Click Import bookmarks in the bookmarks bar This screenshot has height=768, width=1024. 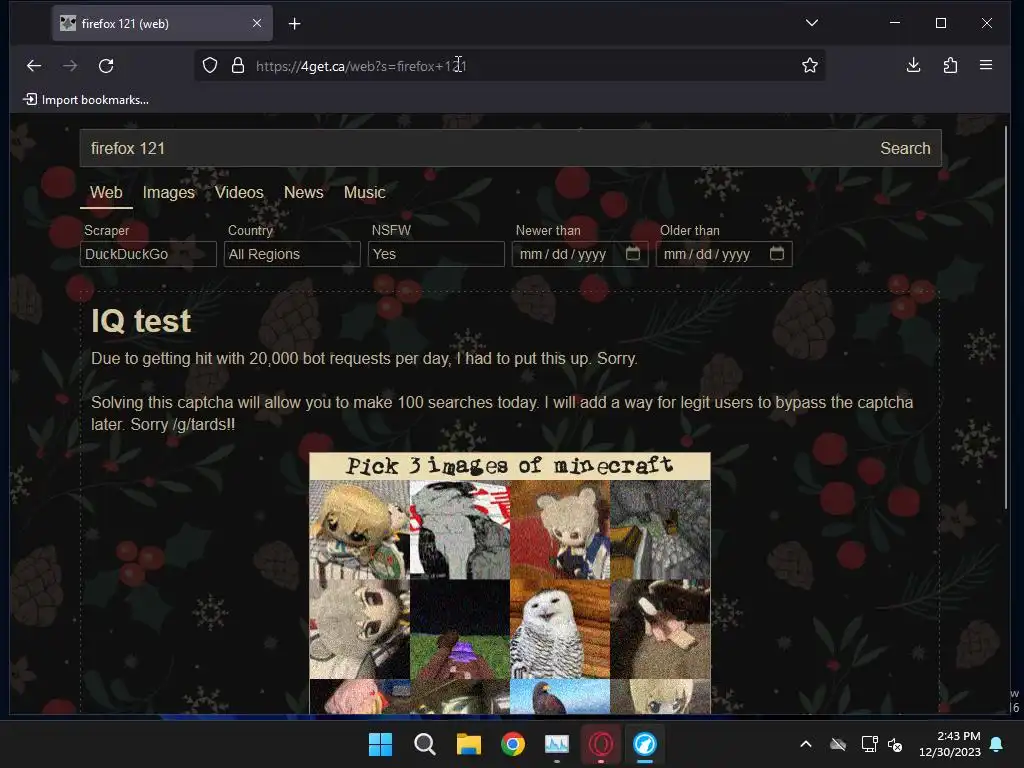86,99
